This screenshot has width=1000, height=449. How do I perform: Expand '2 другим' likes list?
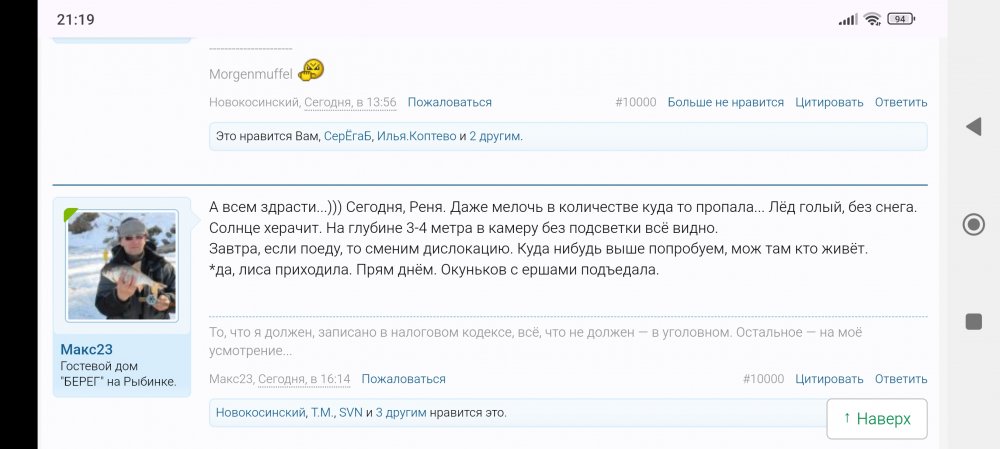coord(495,136)
